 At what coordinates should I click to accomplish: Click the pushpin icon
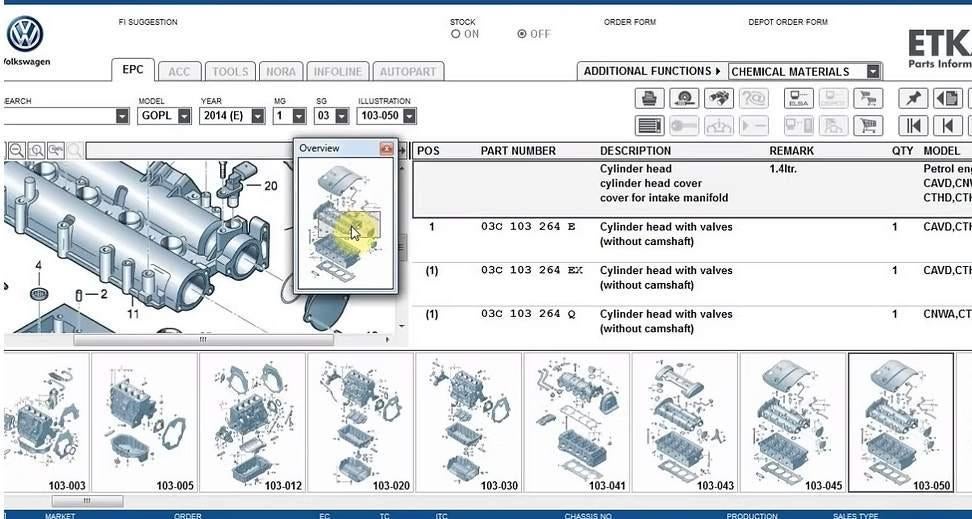912,98
